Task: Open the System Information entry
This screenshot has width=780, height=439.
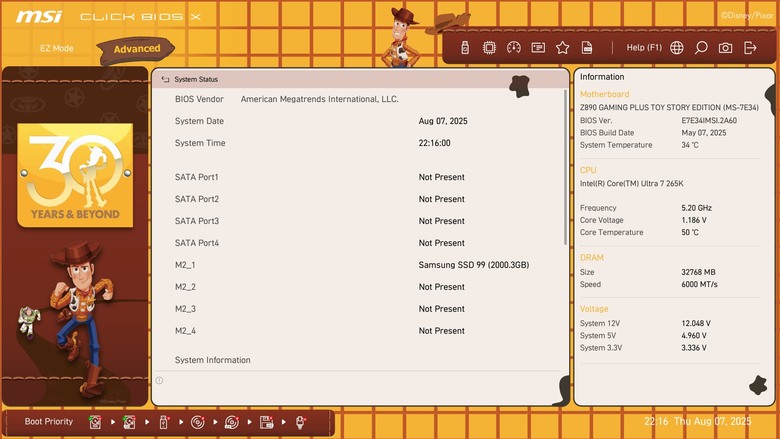Action: tap(212, 360)
